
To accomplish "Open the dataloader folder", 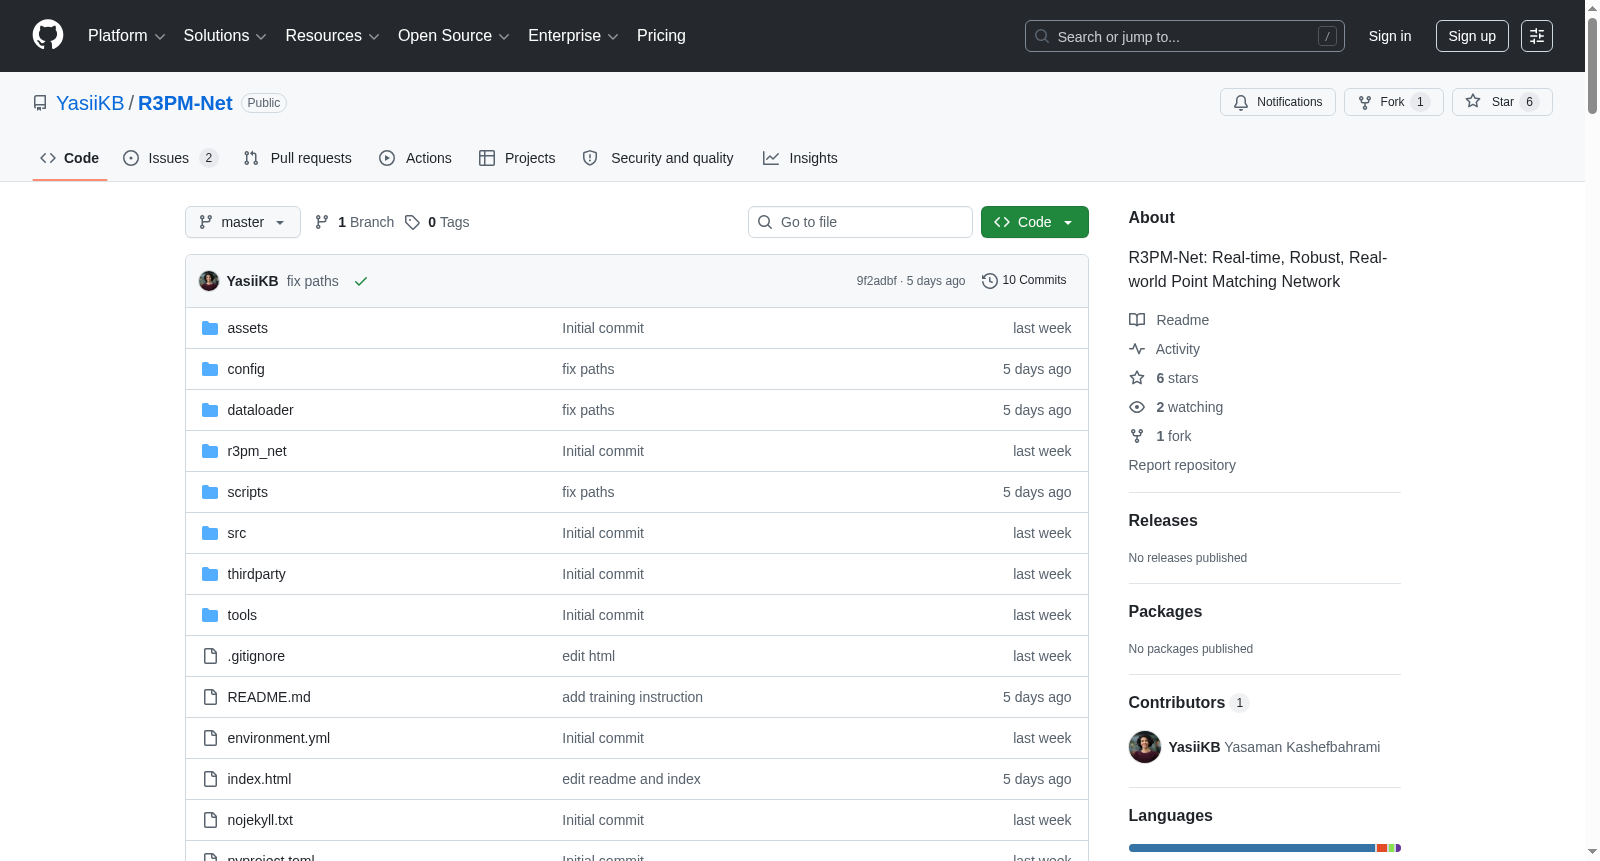I will [x=260, y=410].
